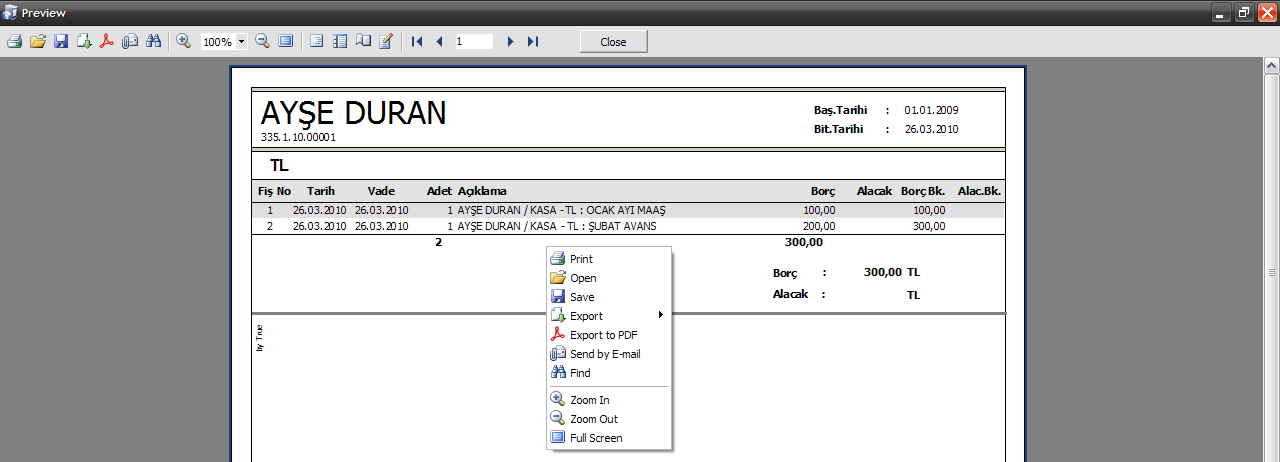The height and width of the screenshot is (462, 1280).
Task: Click the page number input field
Action: pos(473,42)
